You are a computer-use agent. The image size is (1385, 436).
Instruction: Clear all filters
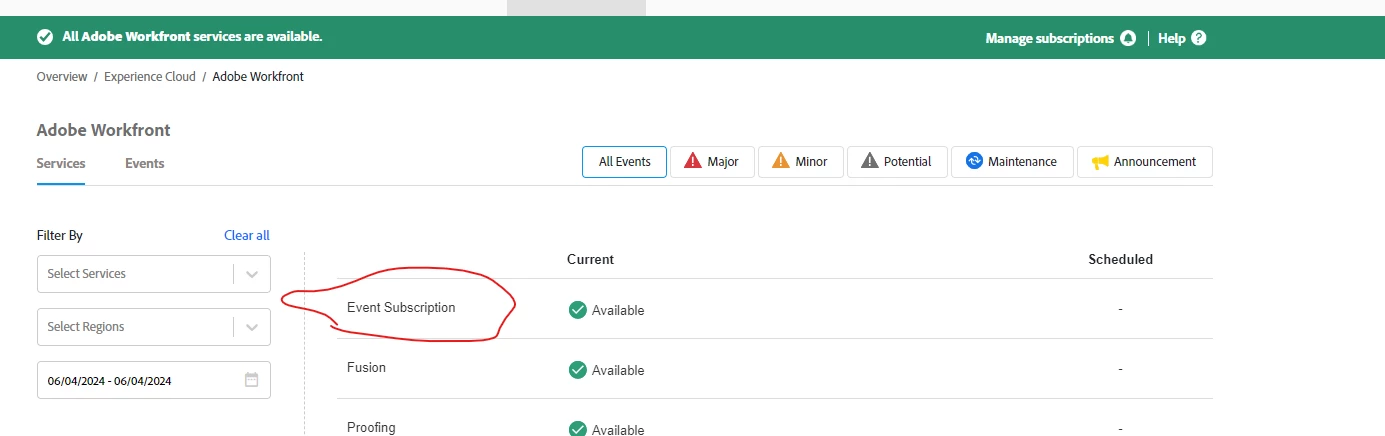coord(247,236)
